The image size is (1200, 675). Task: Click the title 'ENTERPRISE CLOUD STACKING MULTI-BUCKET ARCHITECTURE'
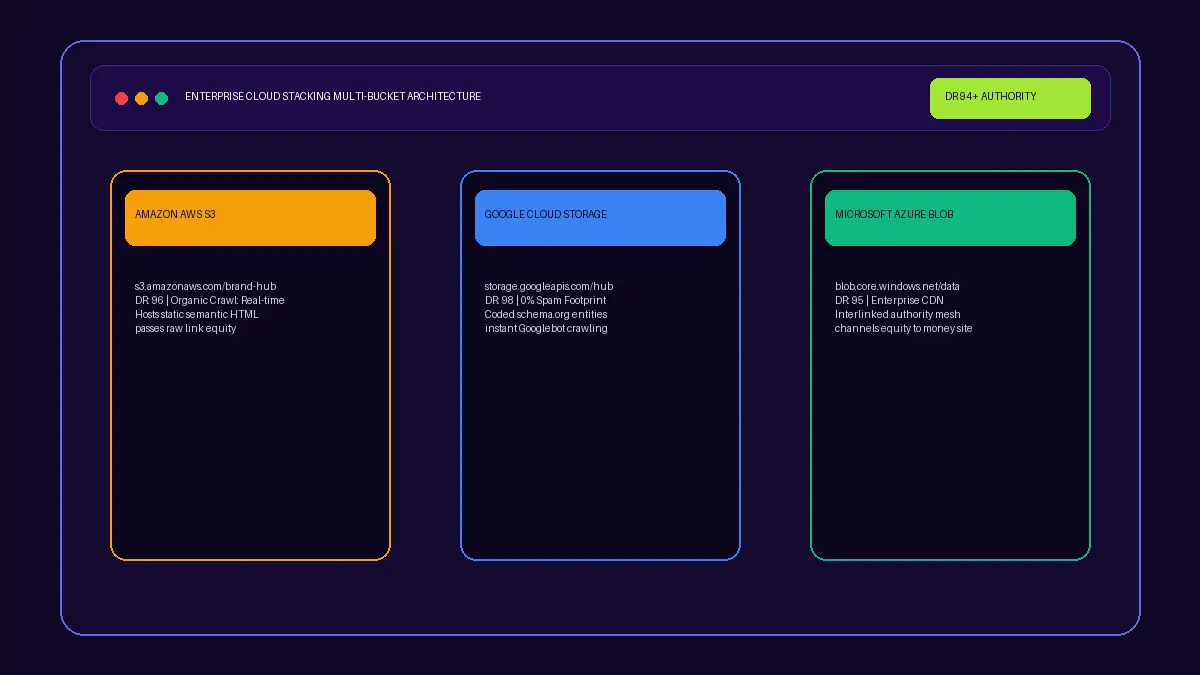tap(333, 97)
